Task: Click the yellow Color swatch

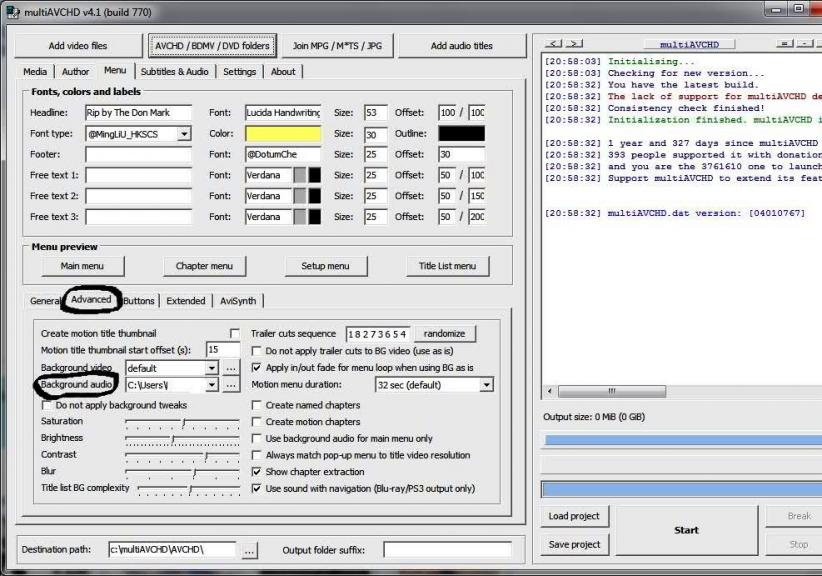Action: click(x=283, y=133)
